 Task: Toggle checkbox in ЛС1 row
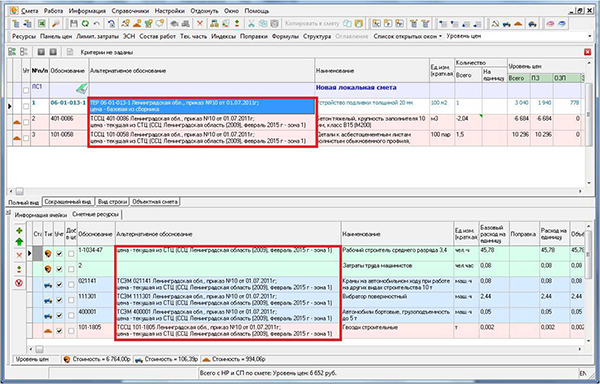pyautogui.click(x=26, y=91)
